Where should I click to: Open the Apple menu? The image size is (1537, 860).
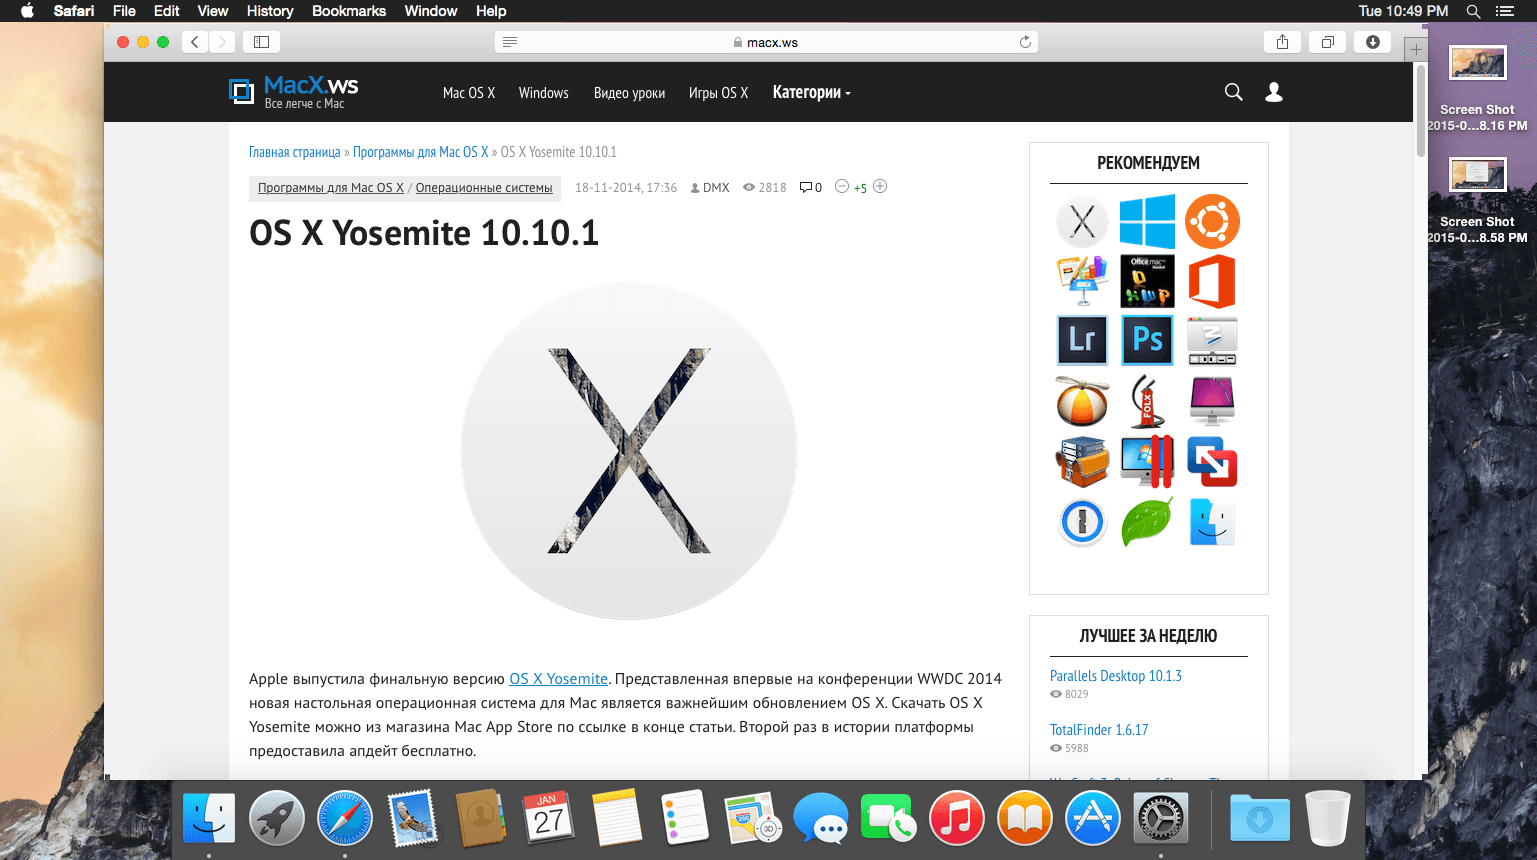click(27, 11)
